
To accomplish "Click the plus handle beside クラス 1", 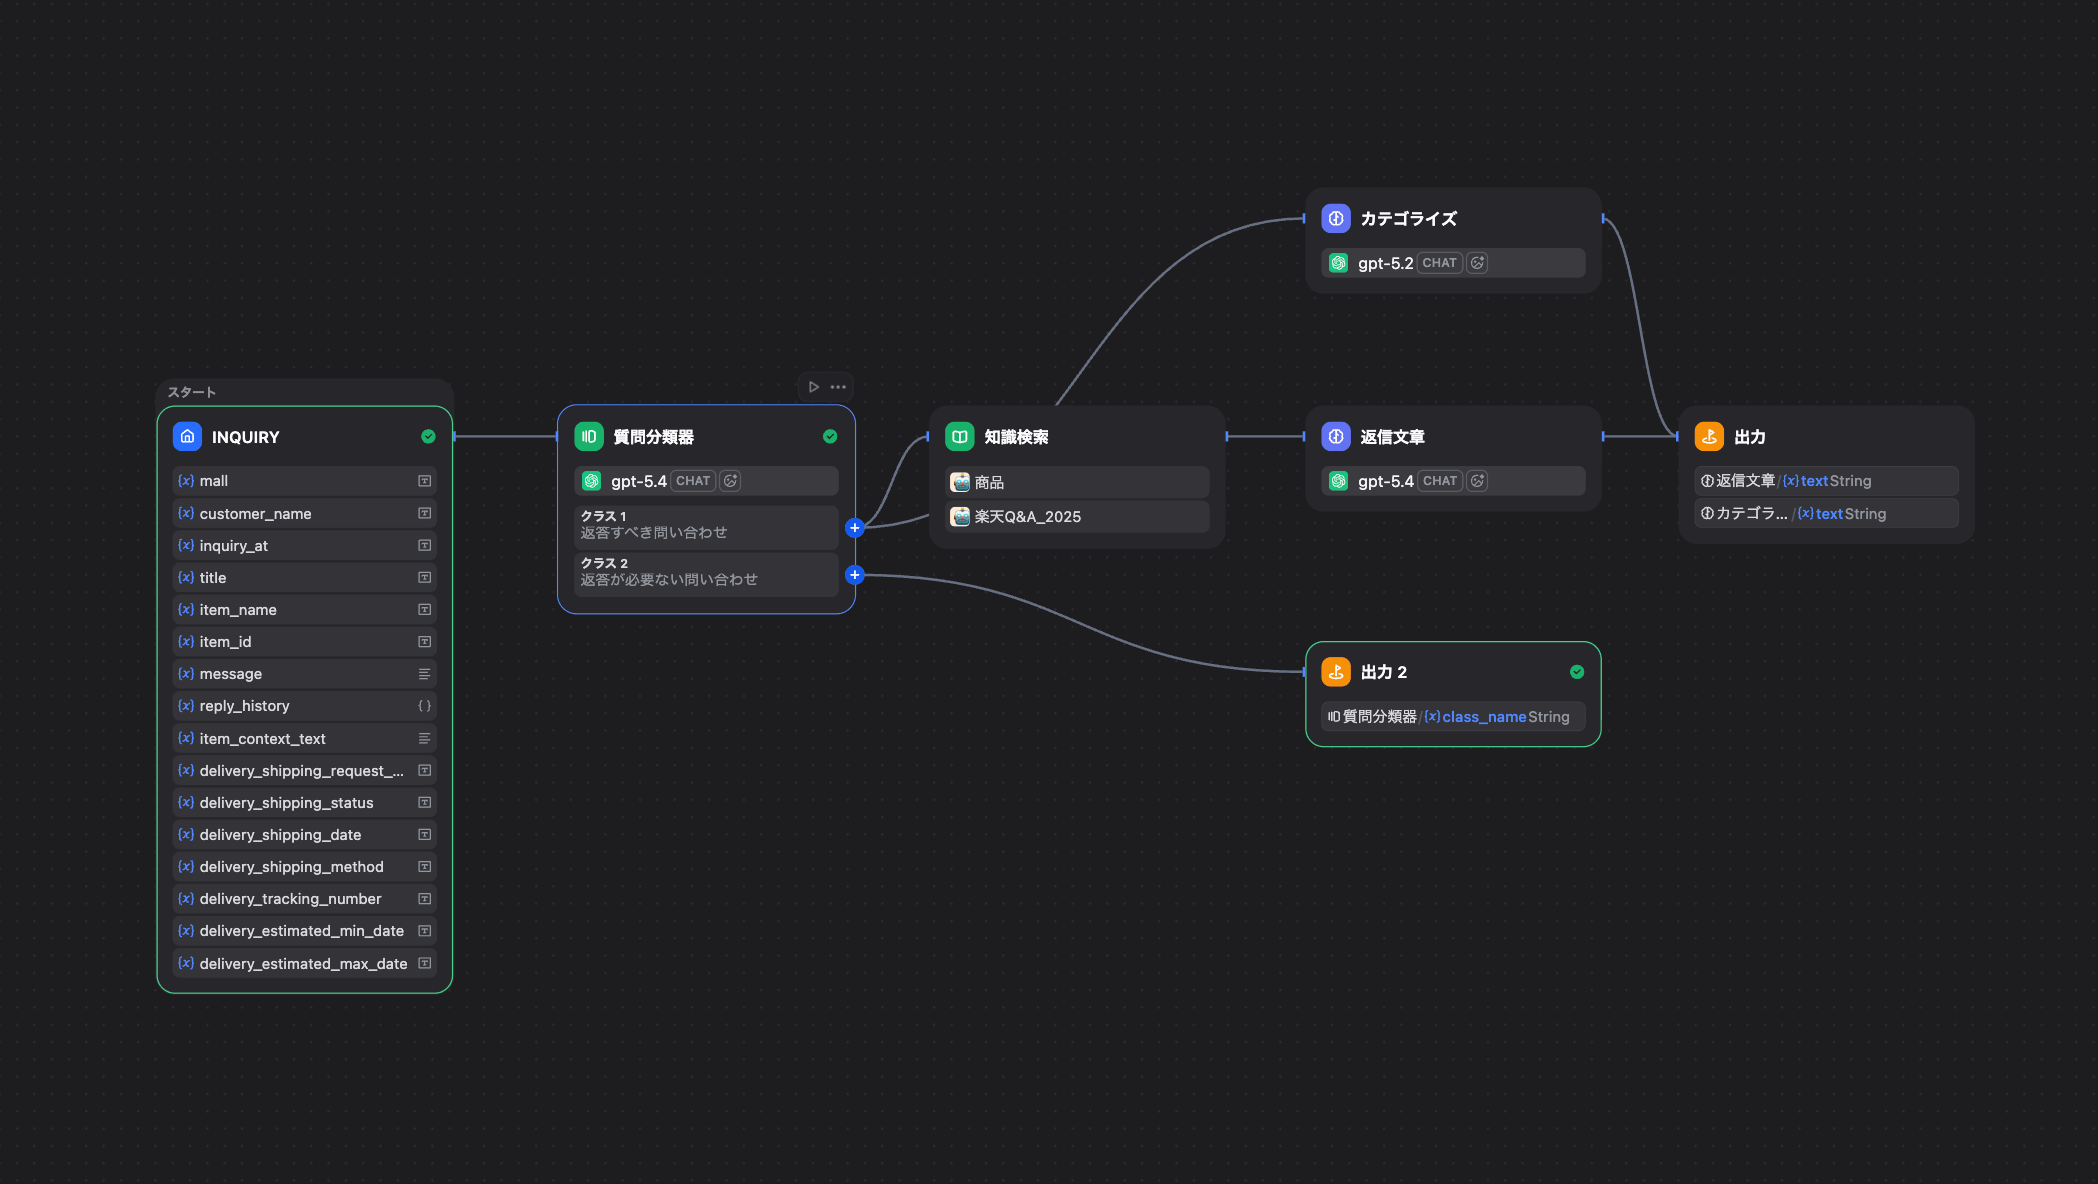I will click(x=854, y=528).
